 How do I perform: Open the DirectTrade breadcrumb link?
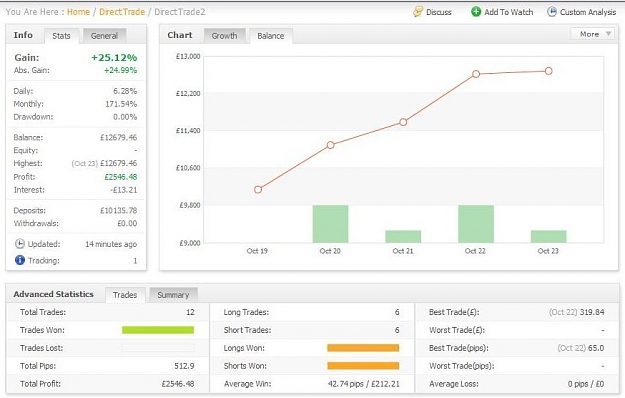point(122,12)
